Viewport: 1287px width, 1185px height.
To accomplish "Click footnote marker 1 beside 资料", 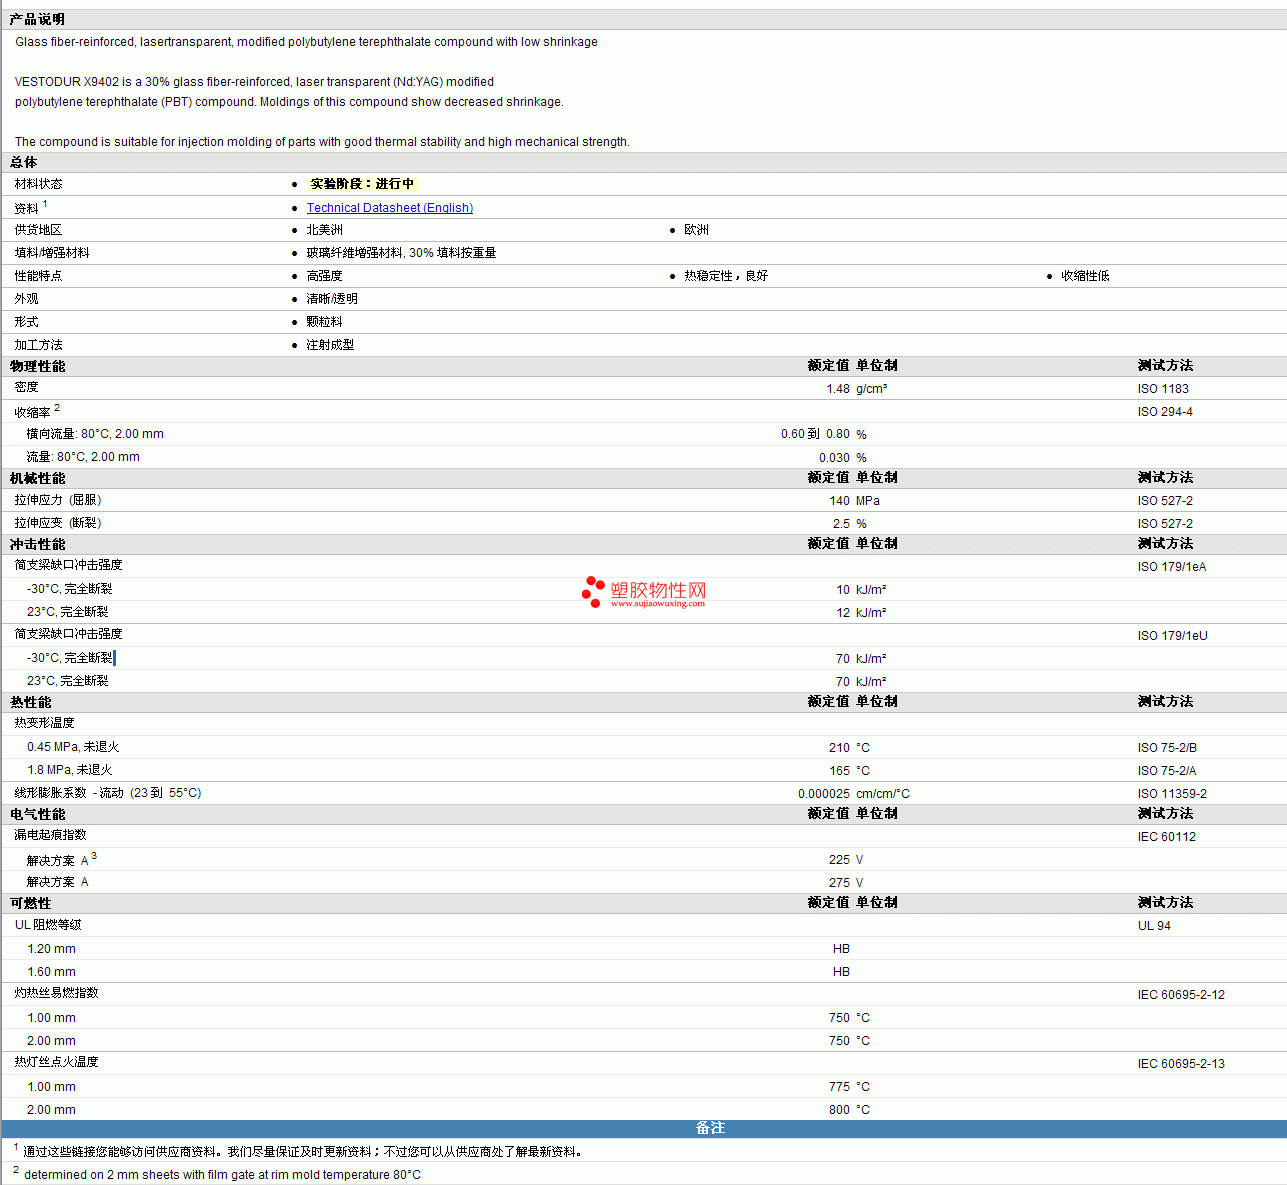I will [x=45, y=204].
